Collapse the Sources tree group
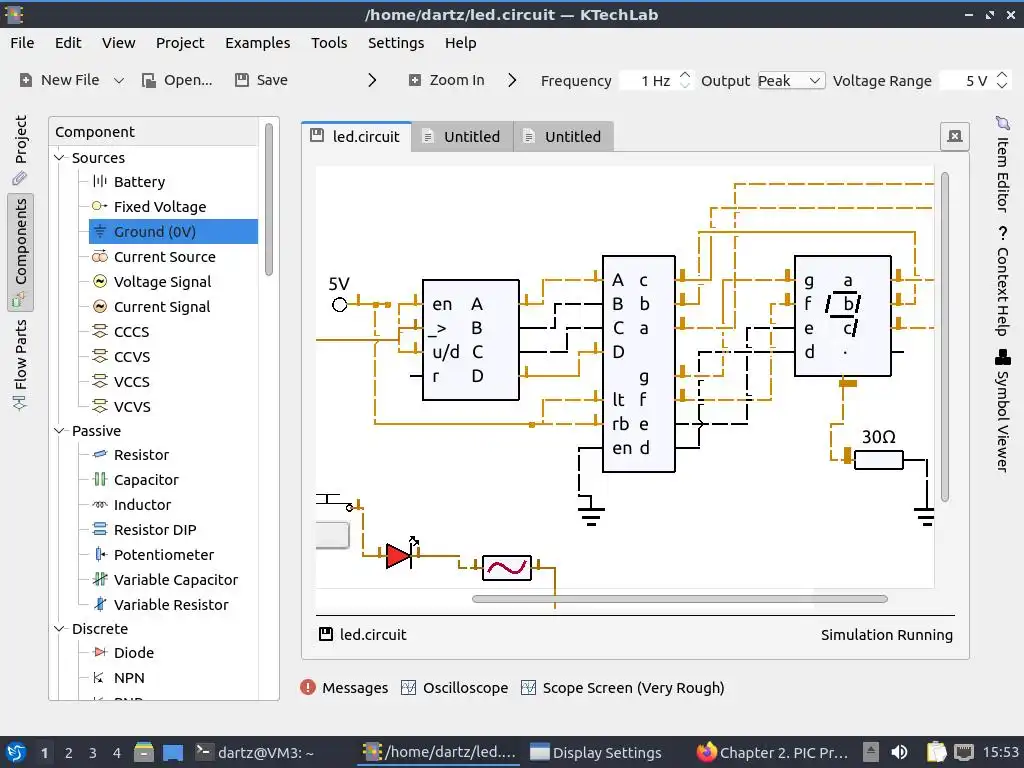1024x768 pixels. [59, 157]
